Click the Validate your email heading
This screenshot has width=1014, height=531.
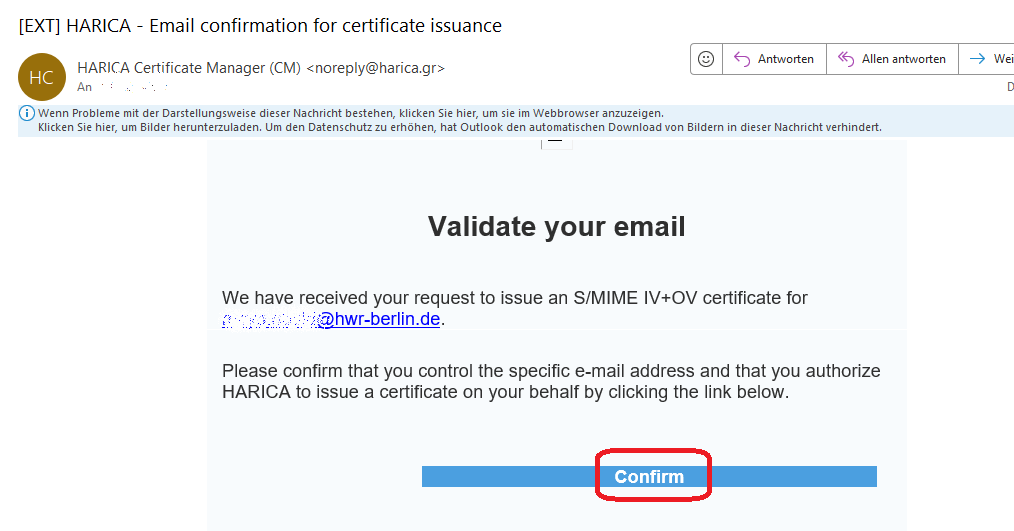tap(556, 226)
